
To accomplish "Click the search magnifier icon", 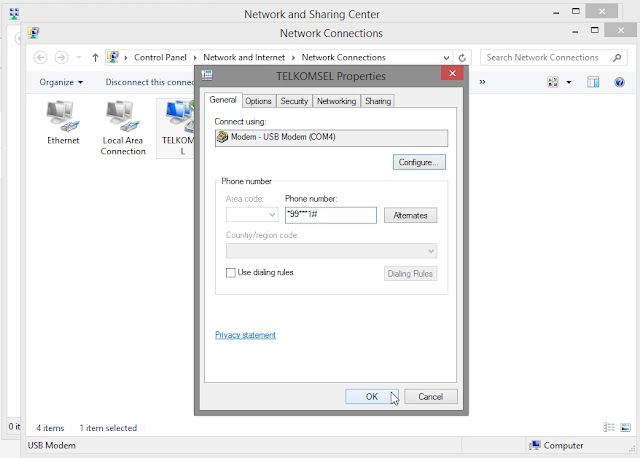I will [x=617, y=58].
